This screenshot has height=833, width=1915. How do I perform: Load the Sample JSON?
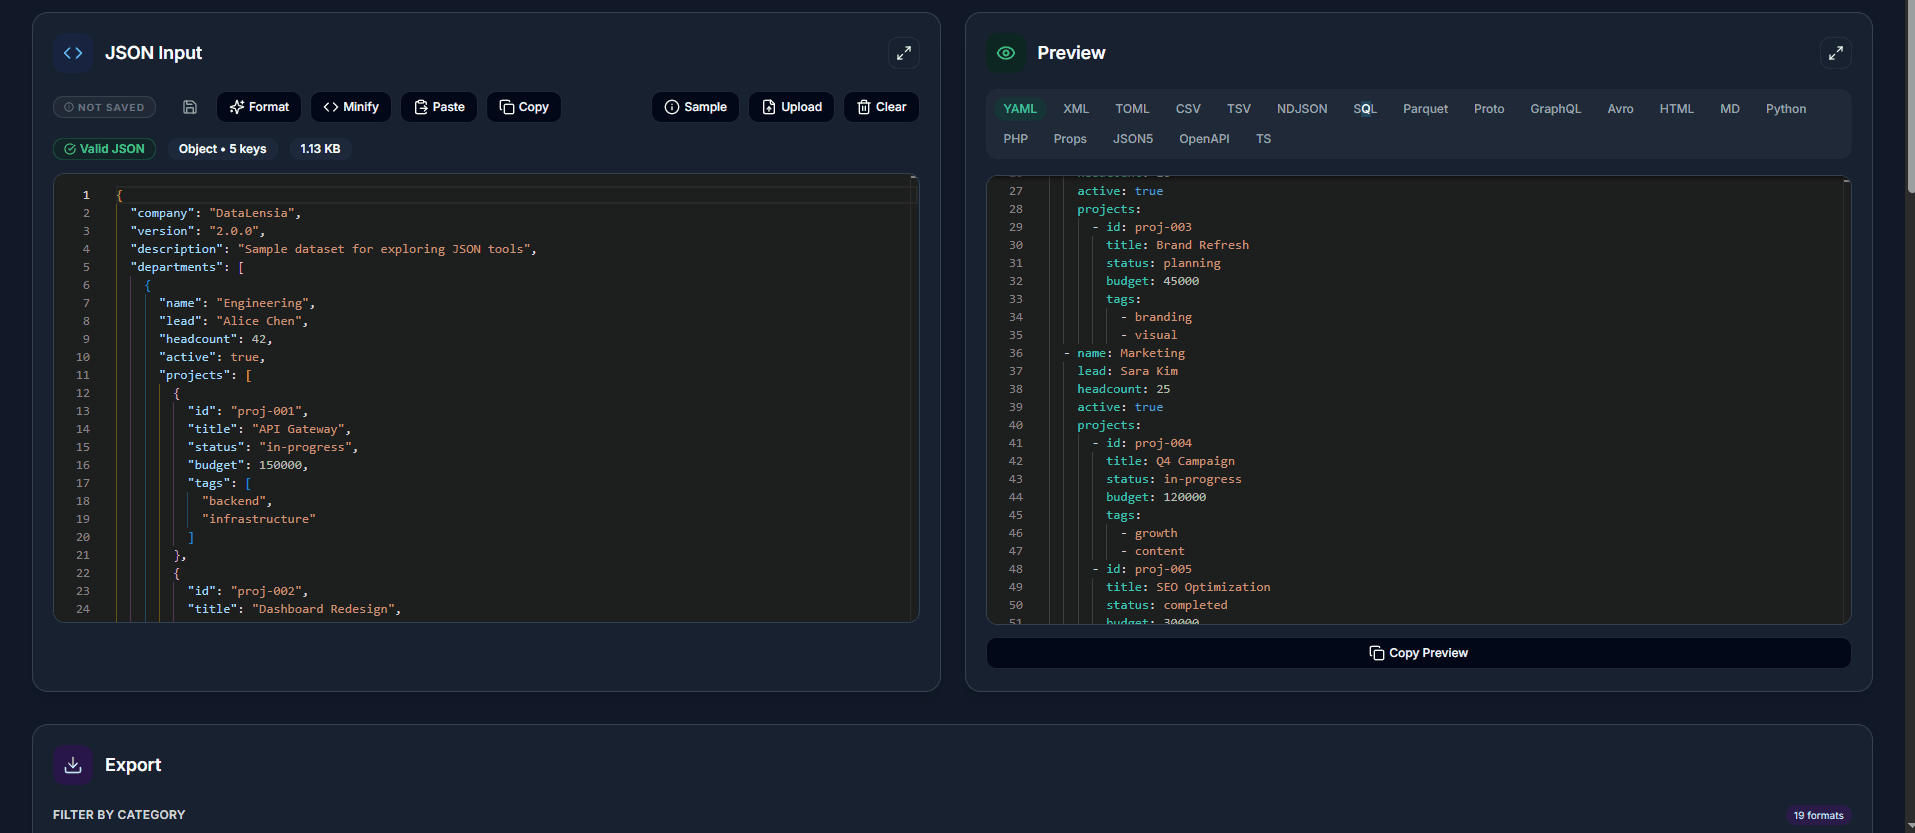click(696, 107)
